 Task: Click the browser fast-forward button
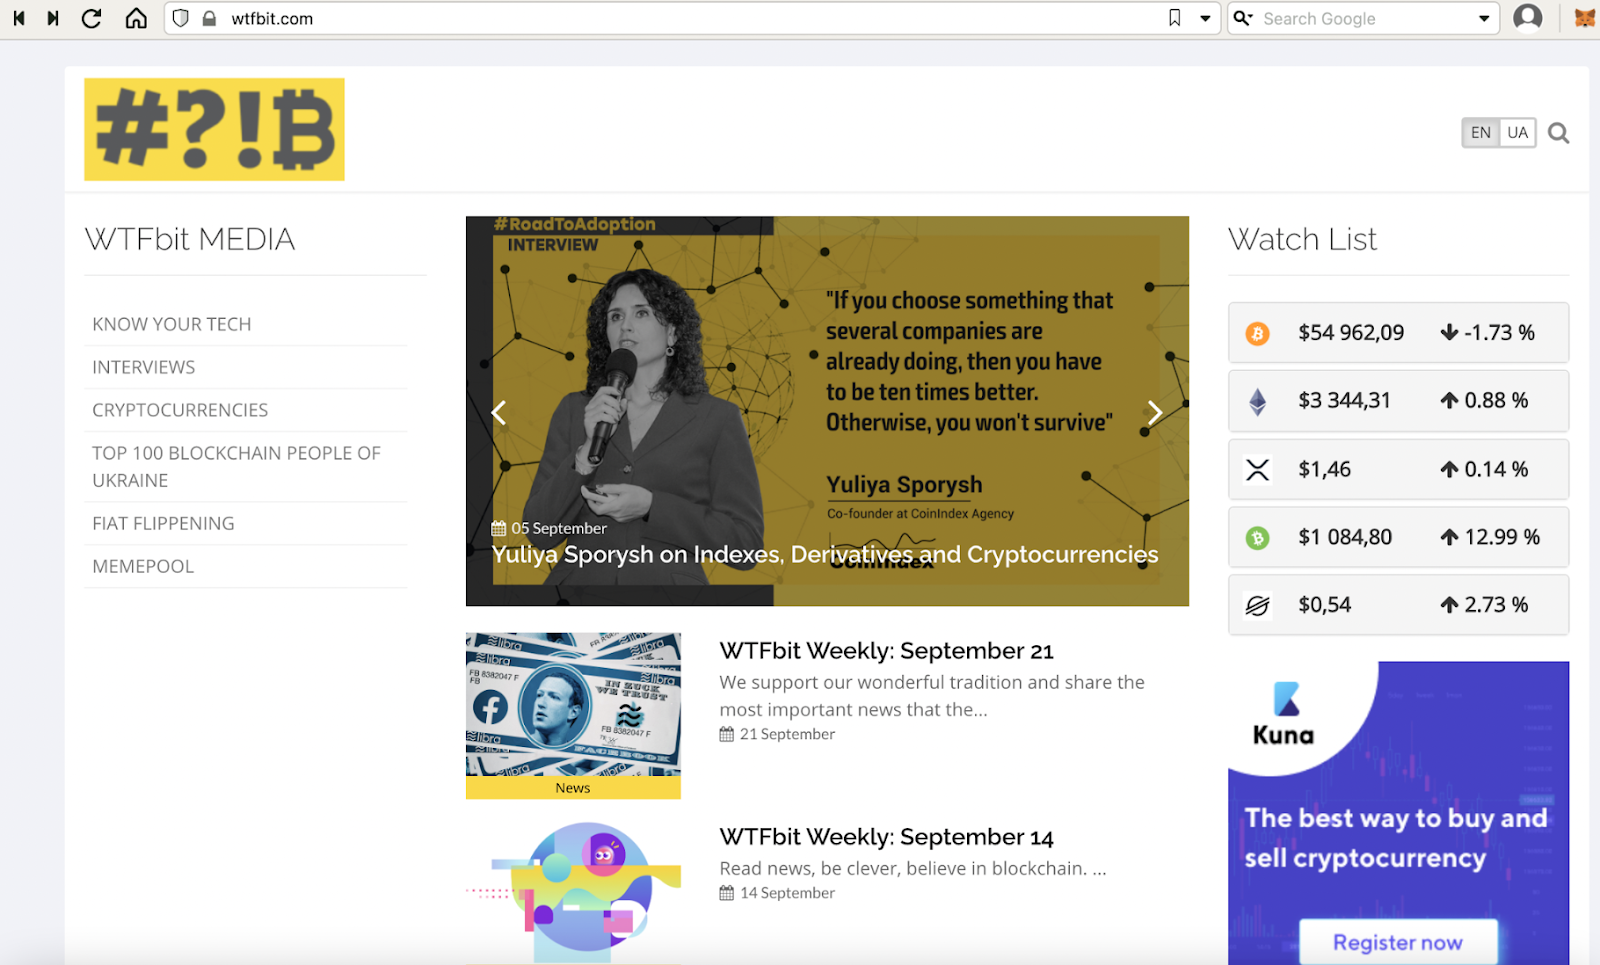click(x=53, y=18)
